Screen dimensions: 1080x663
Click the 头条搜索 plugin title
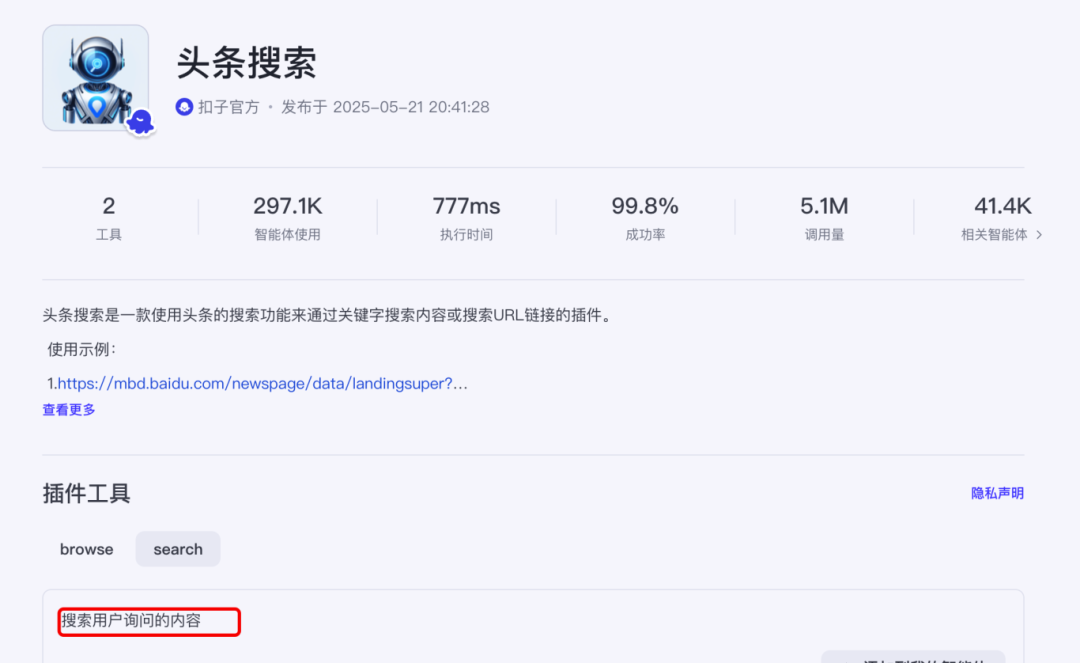247,63
